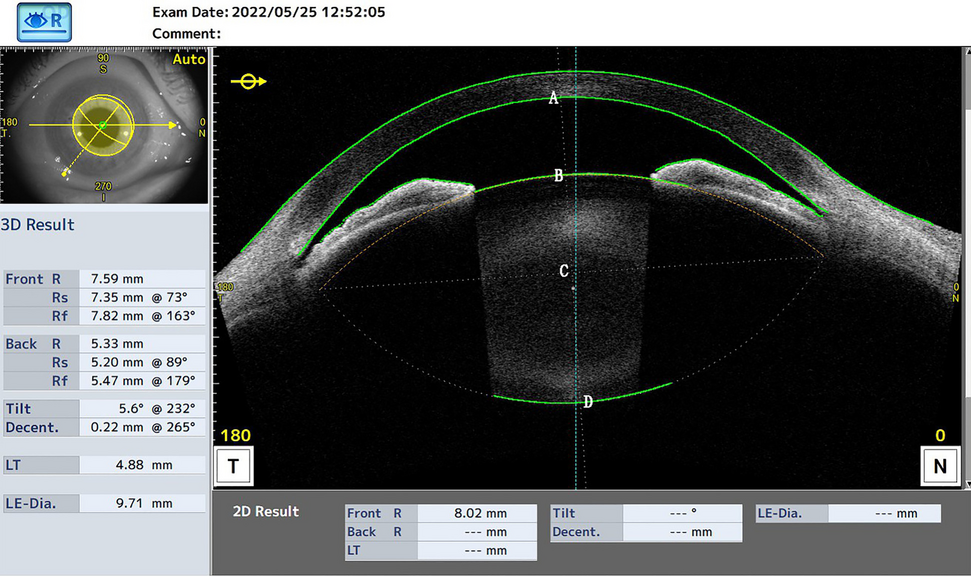Select Front Rs value 7.35 mm @ 73°
Viewport: 971px width, 576px height.
point(142,297)
